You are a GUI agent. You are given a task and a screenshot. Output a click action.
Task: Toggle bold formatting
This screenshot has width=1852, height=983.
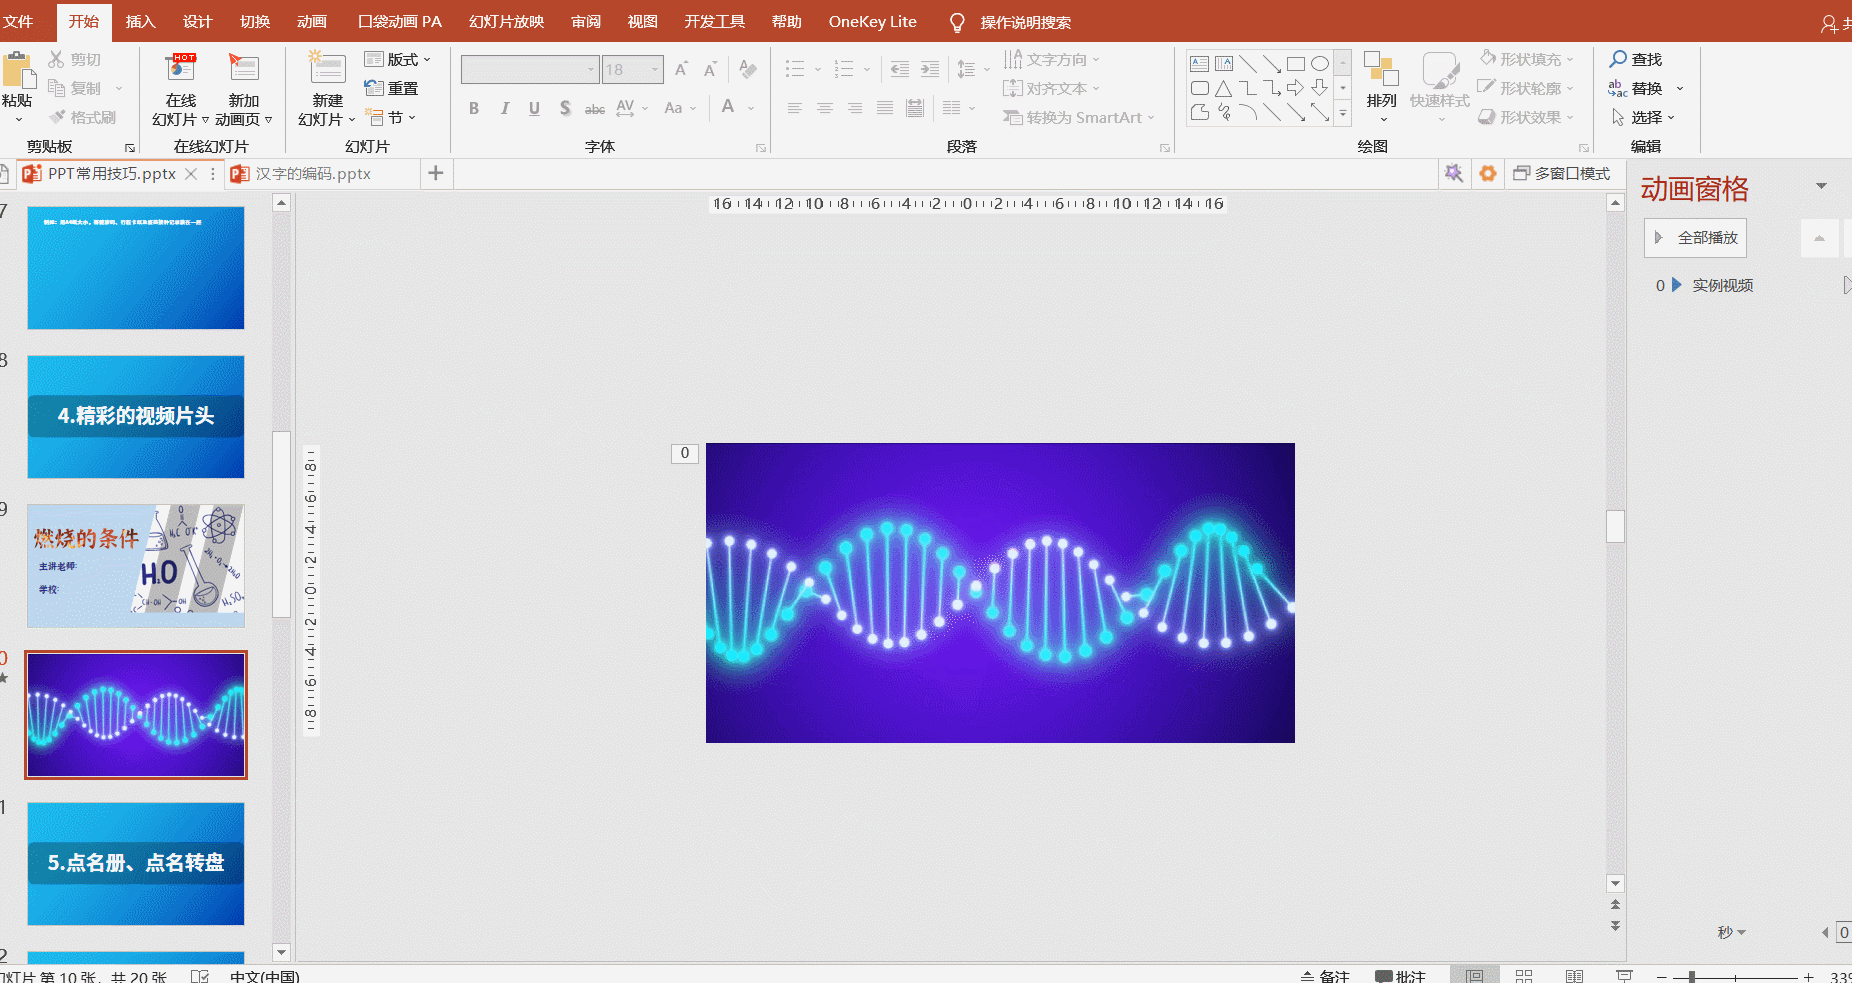pos(474,108)
